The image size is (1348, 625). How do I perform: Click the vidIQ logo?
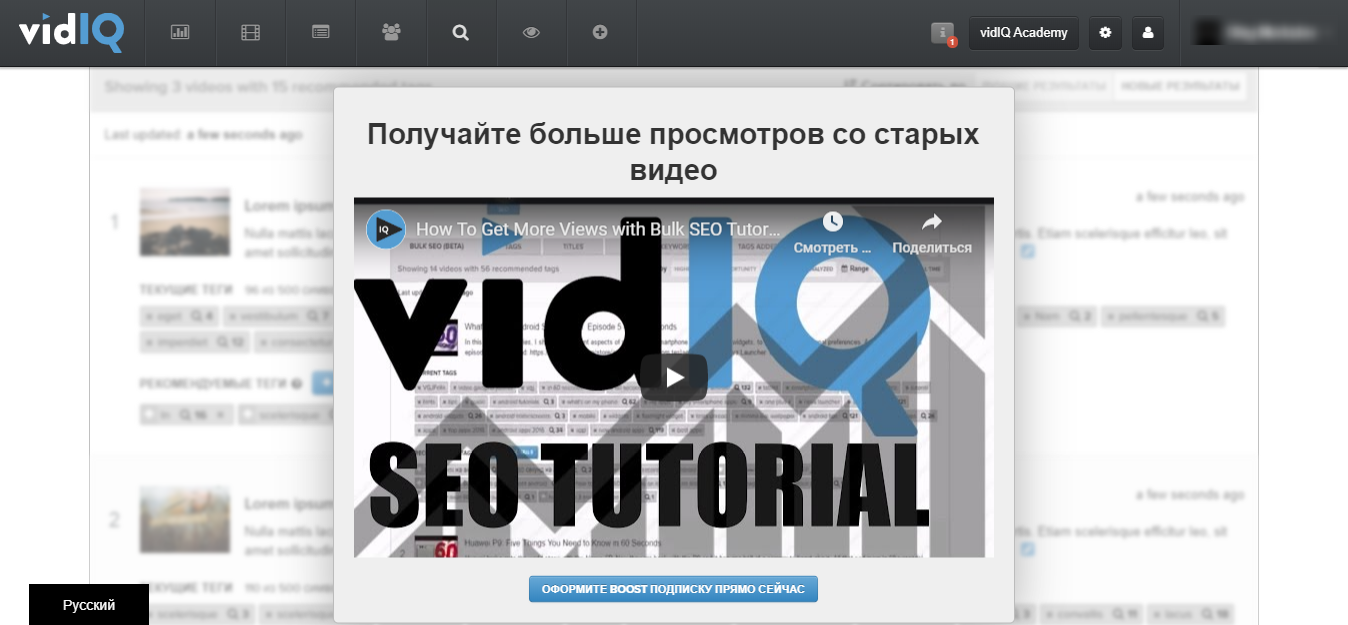coord(71,32)
